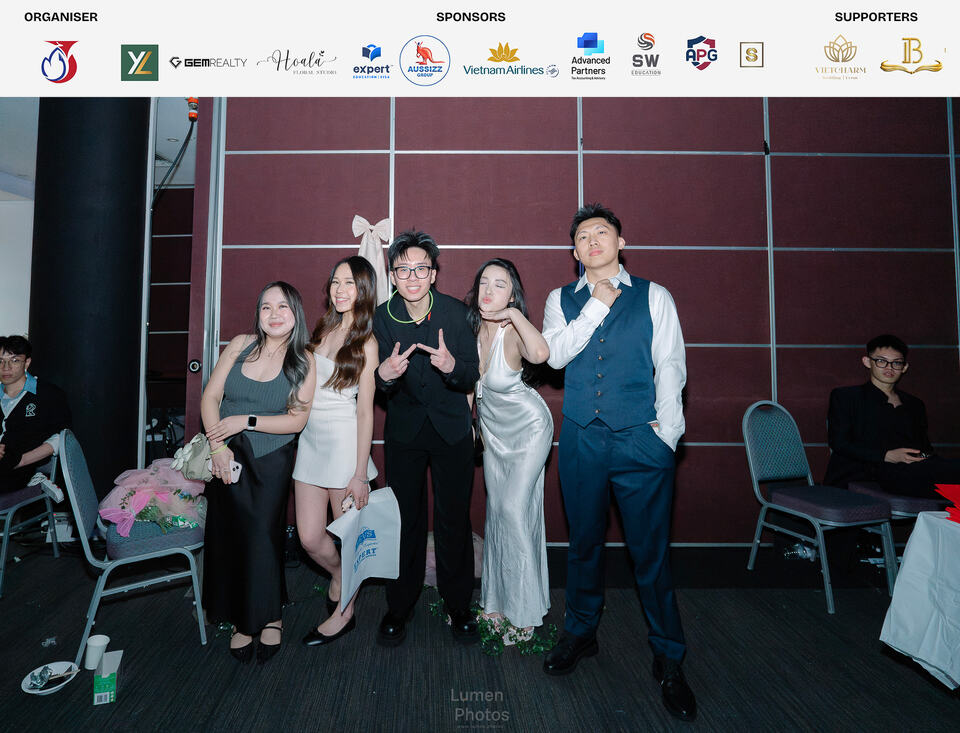Open the APG shield logo
Image resolution: width=960 pixels, height=733 pixels.
pos(702,53)
